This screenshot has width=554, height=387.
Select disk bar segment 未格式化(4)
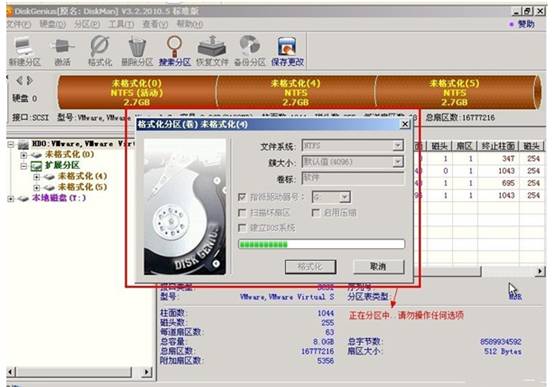(296, 92)
